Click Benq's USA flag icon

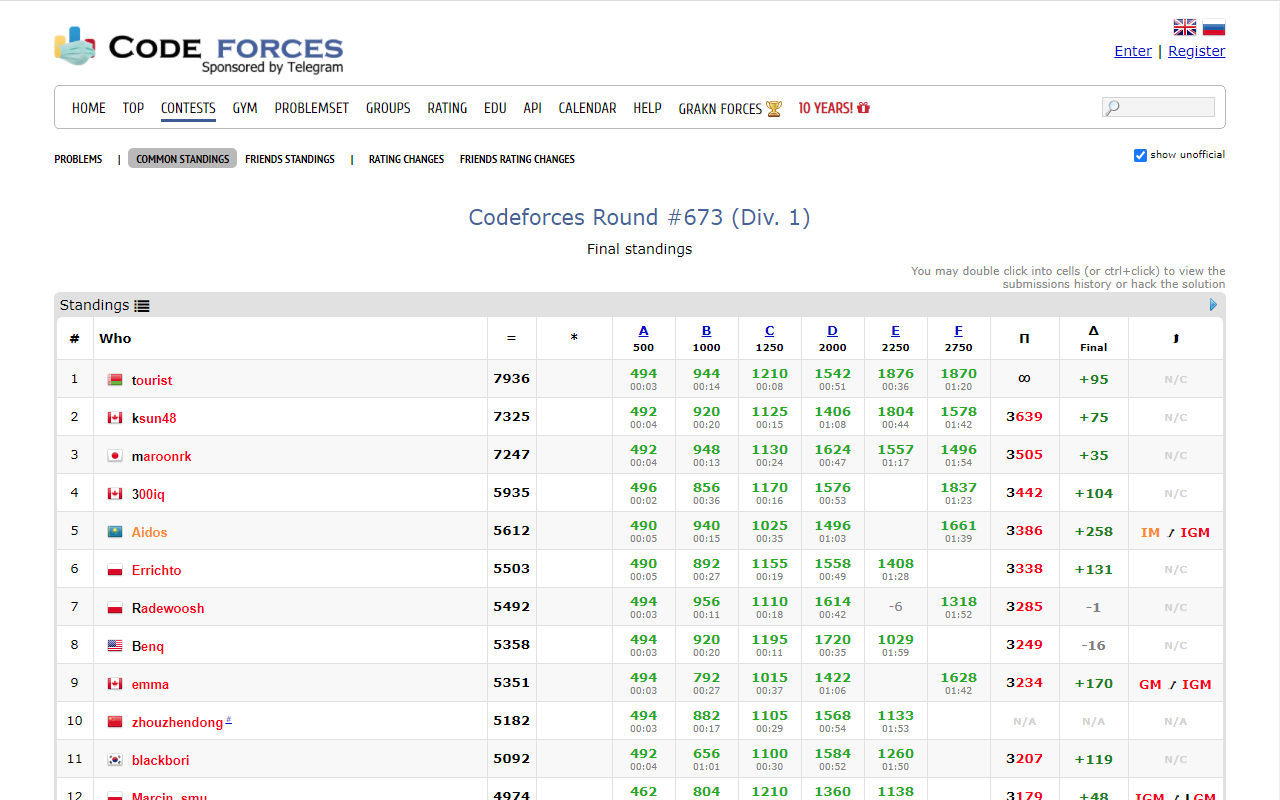[115, 646]
